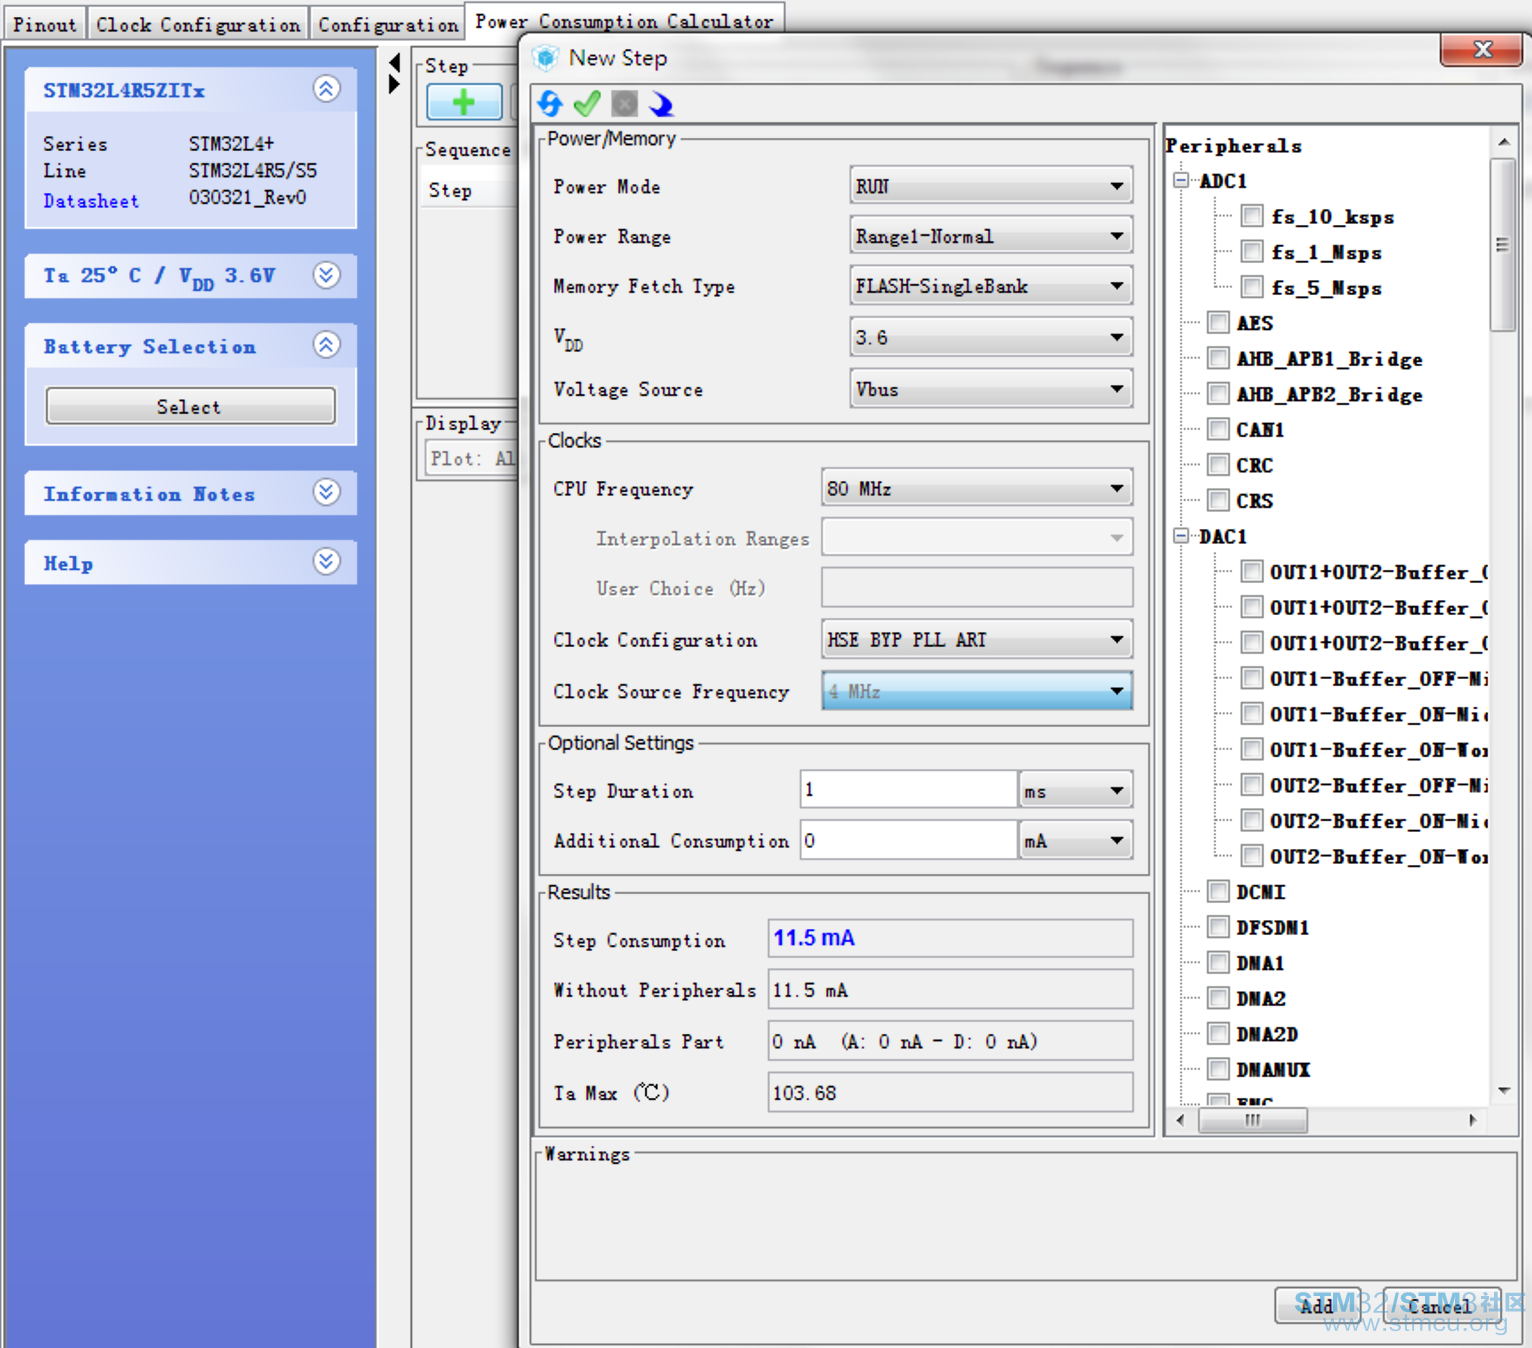Enable the DFSDM1 peripheral checkbox
Viewport: 1532px width, 1348px height.
1218,927
